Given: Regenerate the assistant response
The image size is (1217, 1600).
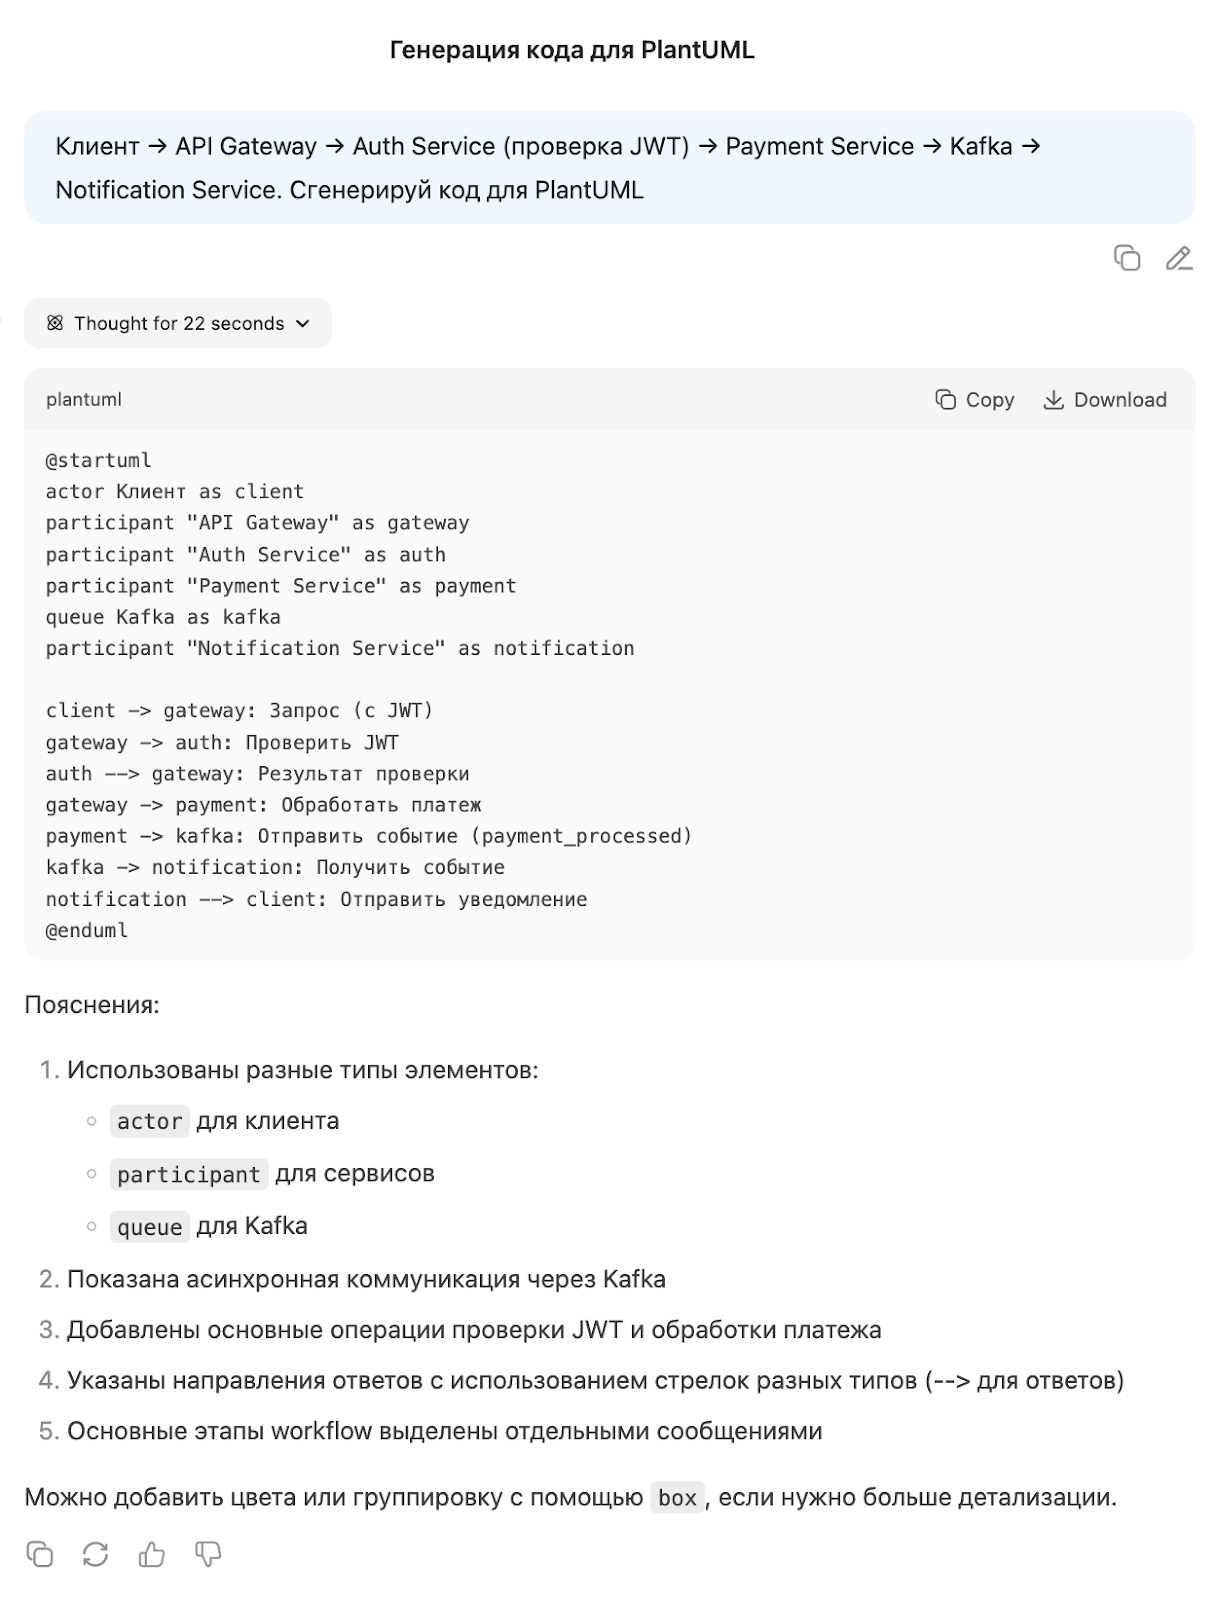Looking at the screenshot, I should (x=96, y=1554).
